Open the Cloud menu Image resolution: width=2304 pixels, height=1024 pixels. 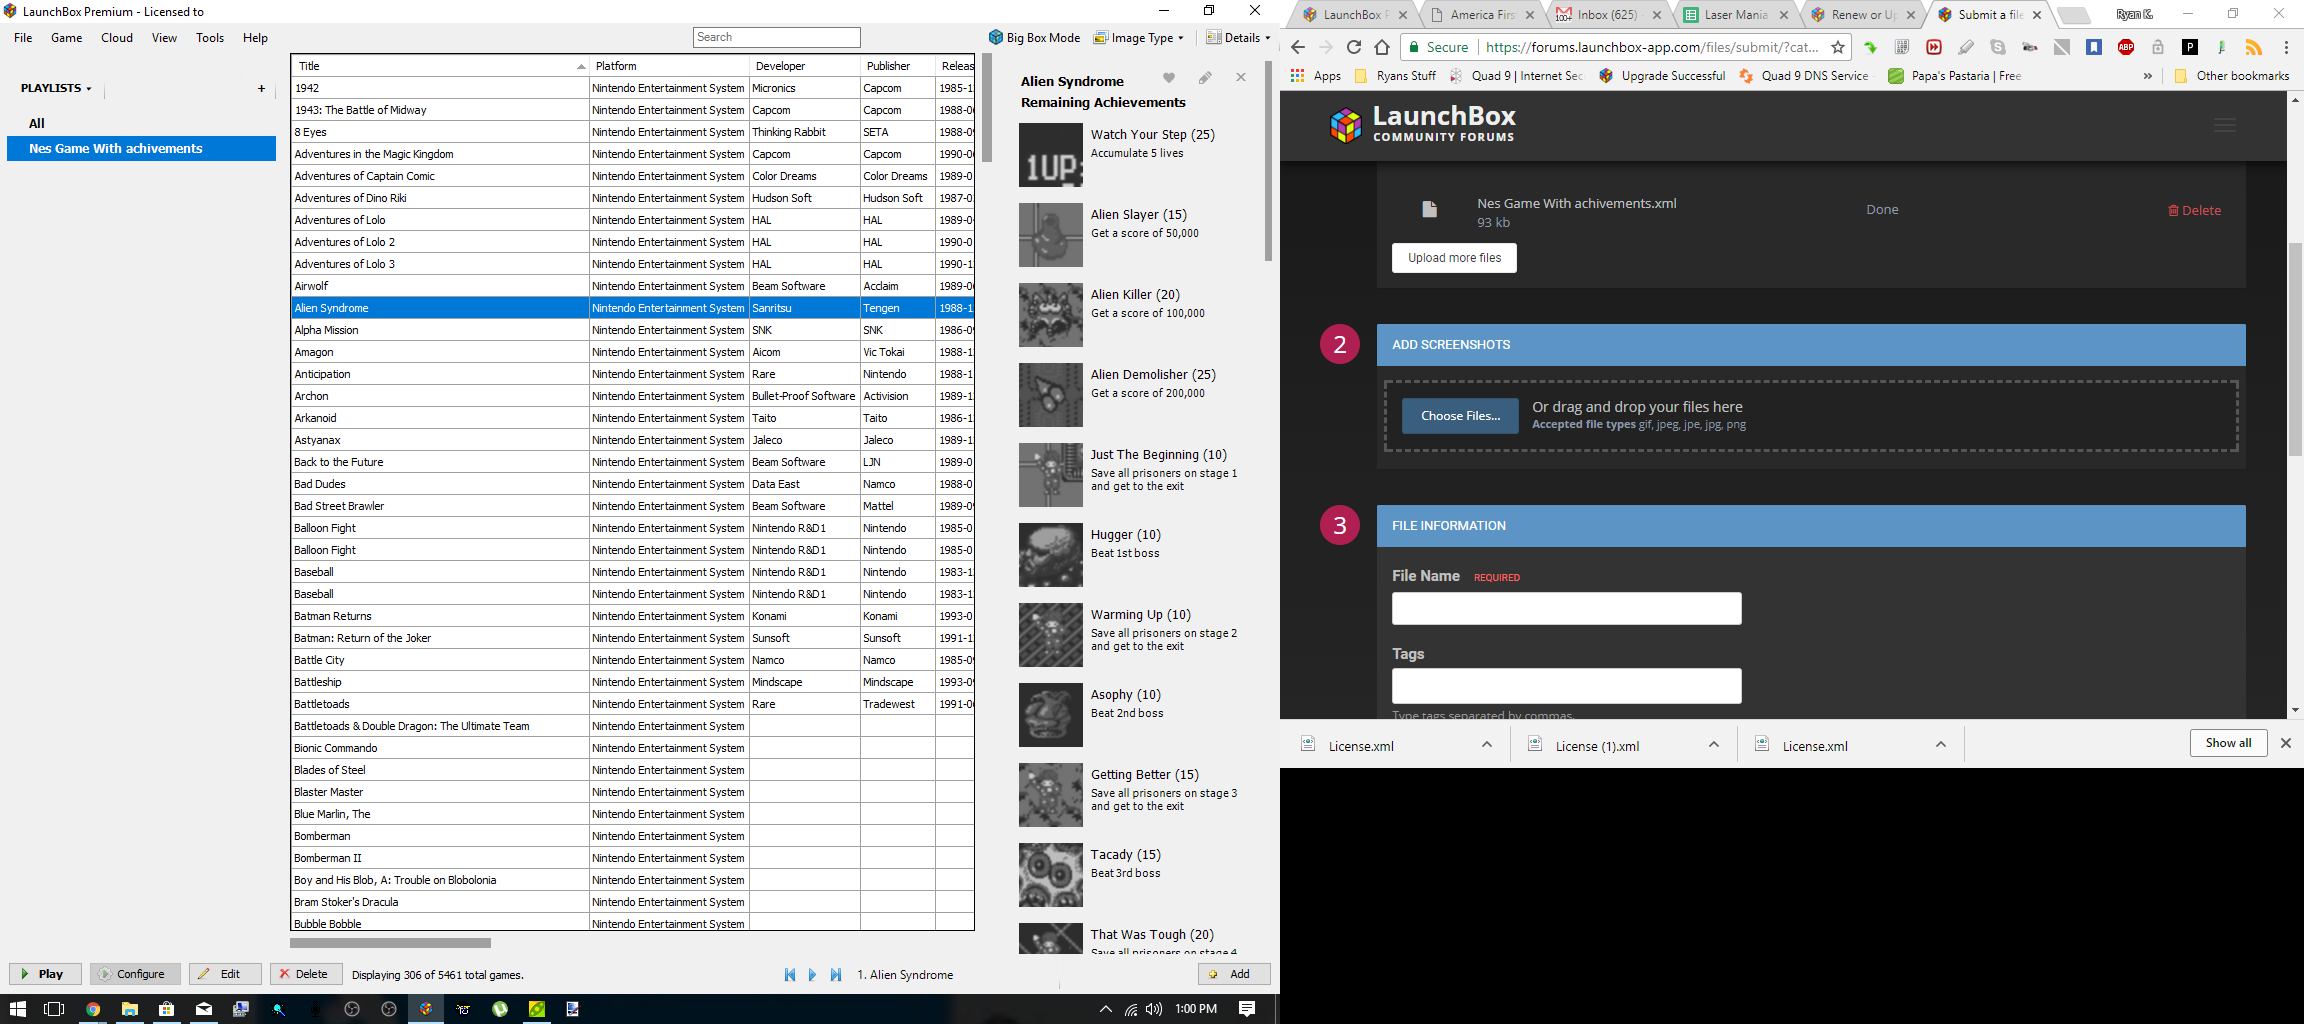click(x=117, y=38)
